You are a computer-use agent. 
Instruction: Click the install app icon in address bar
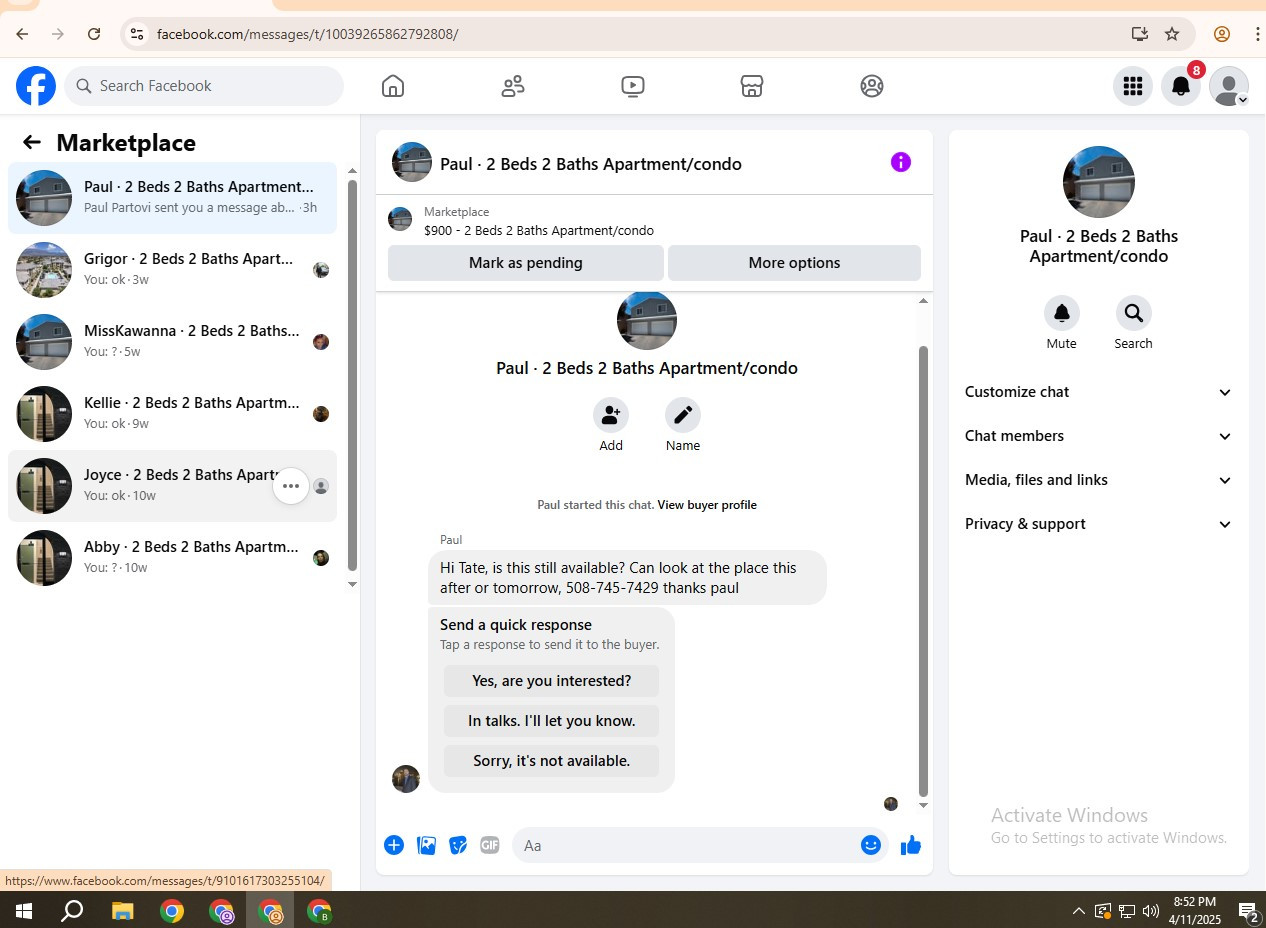pos(1140,34)
